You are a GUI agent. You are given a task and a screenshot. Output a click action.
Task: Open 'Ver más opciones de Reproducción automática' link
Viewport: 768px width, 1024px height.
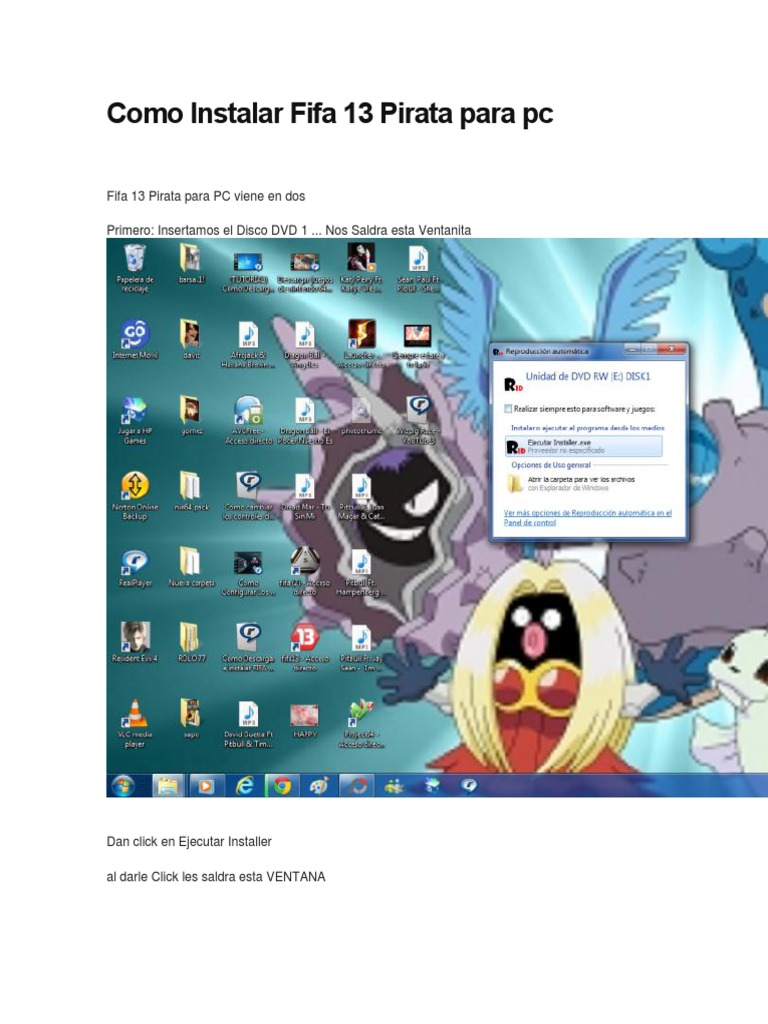[x=588, y=517]
